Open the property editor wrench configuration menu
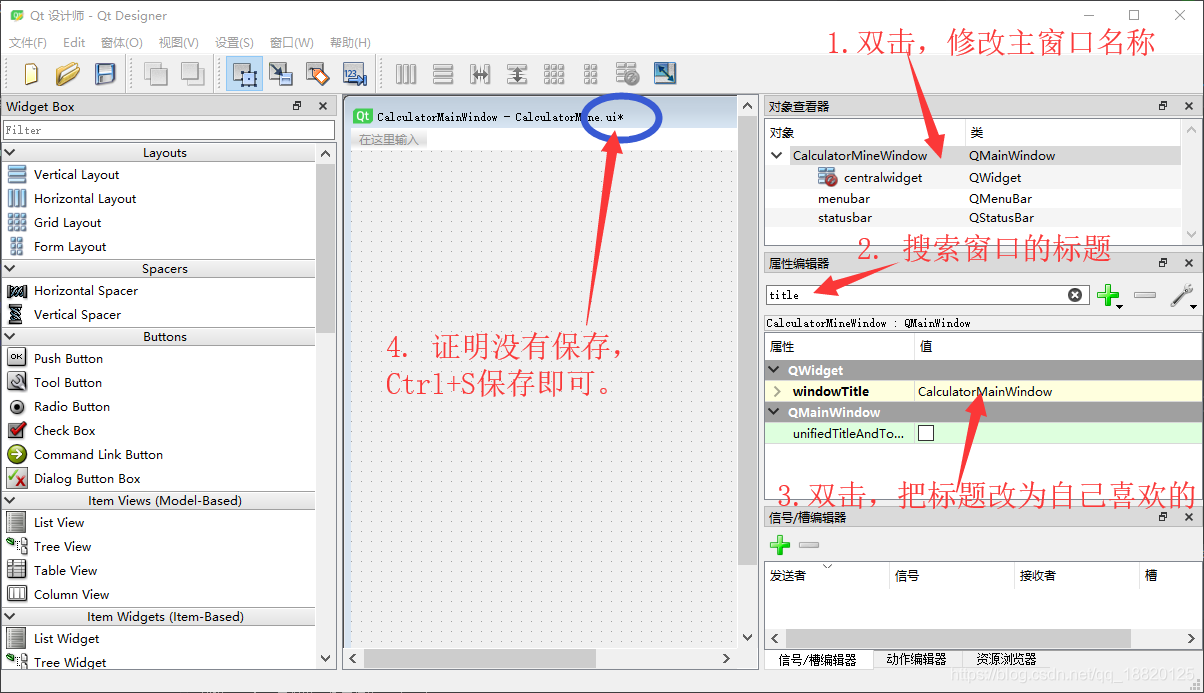This screenshot has width=1204, height=693. [1182, 295]
